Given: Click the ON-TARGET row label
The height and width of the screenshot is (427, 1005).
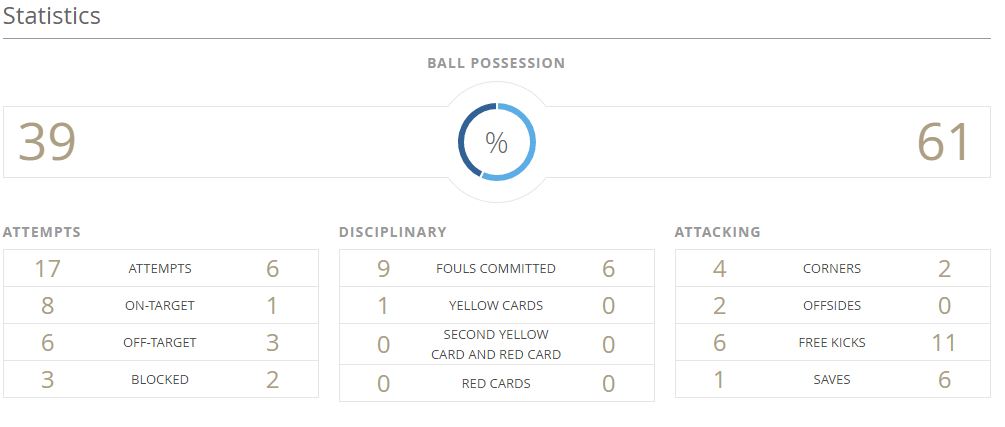Looking at the screenshot, I should 160,306.
